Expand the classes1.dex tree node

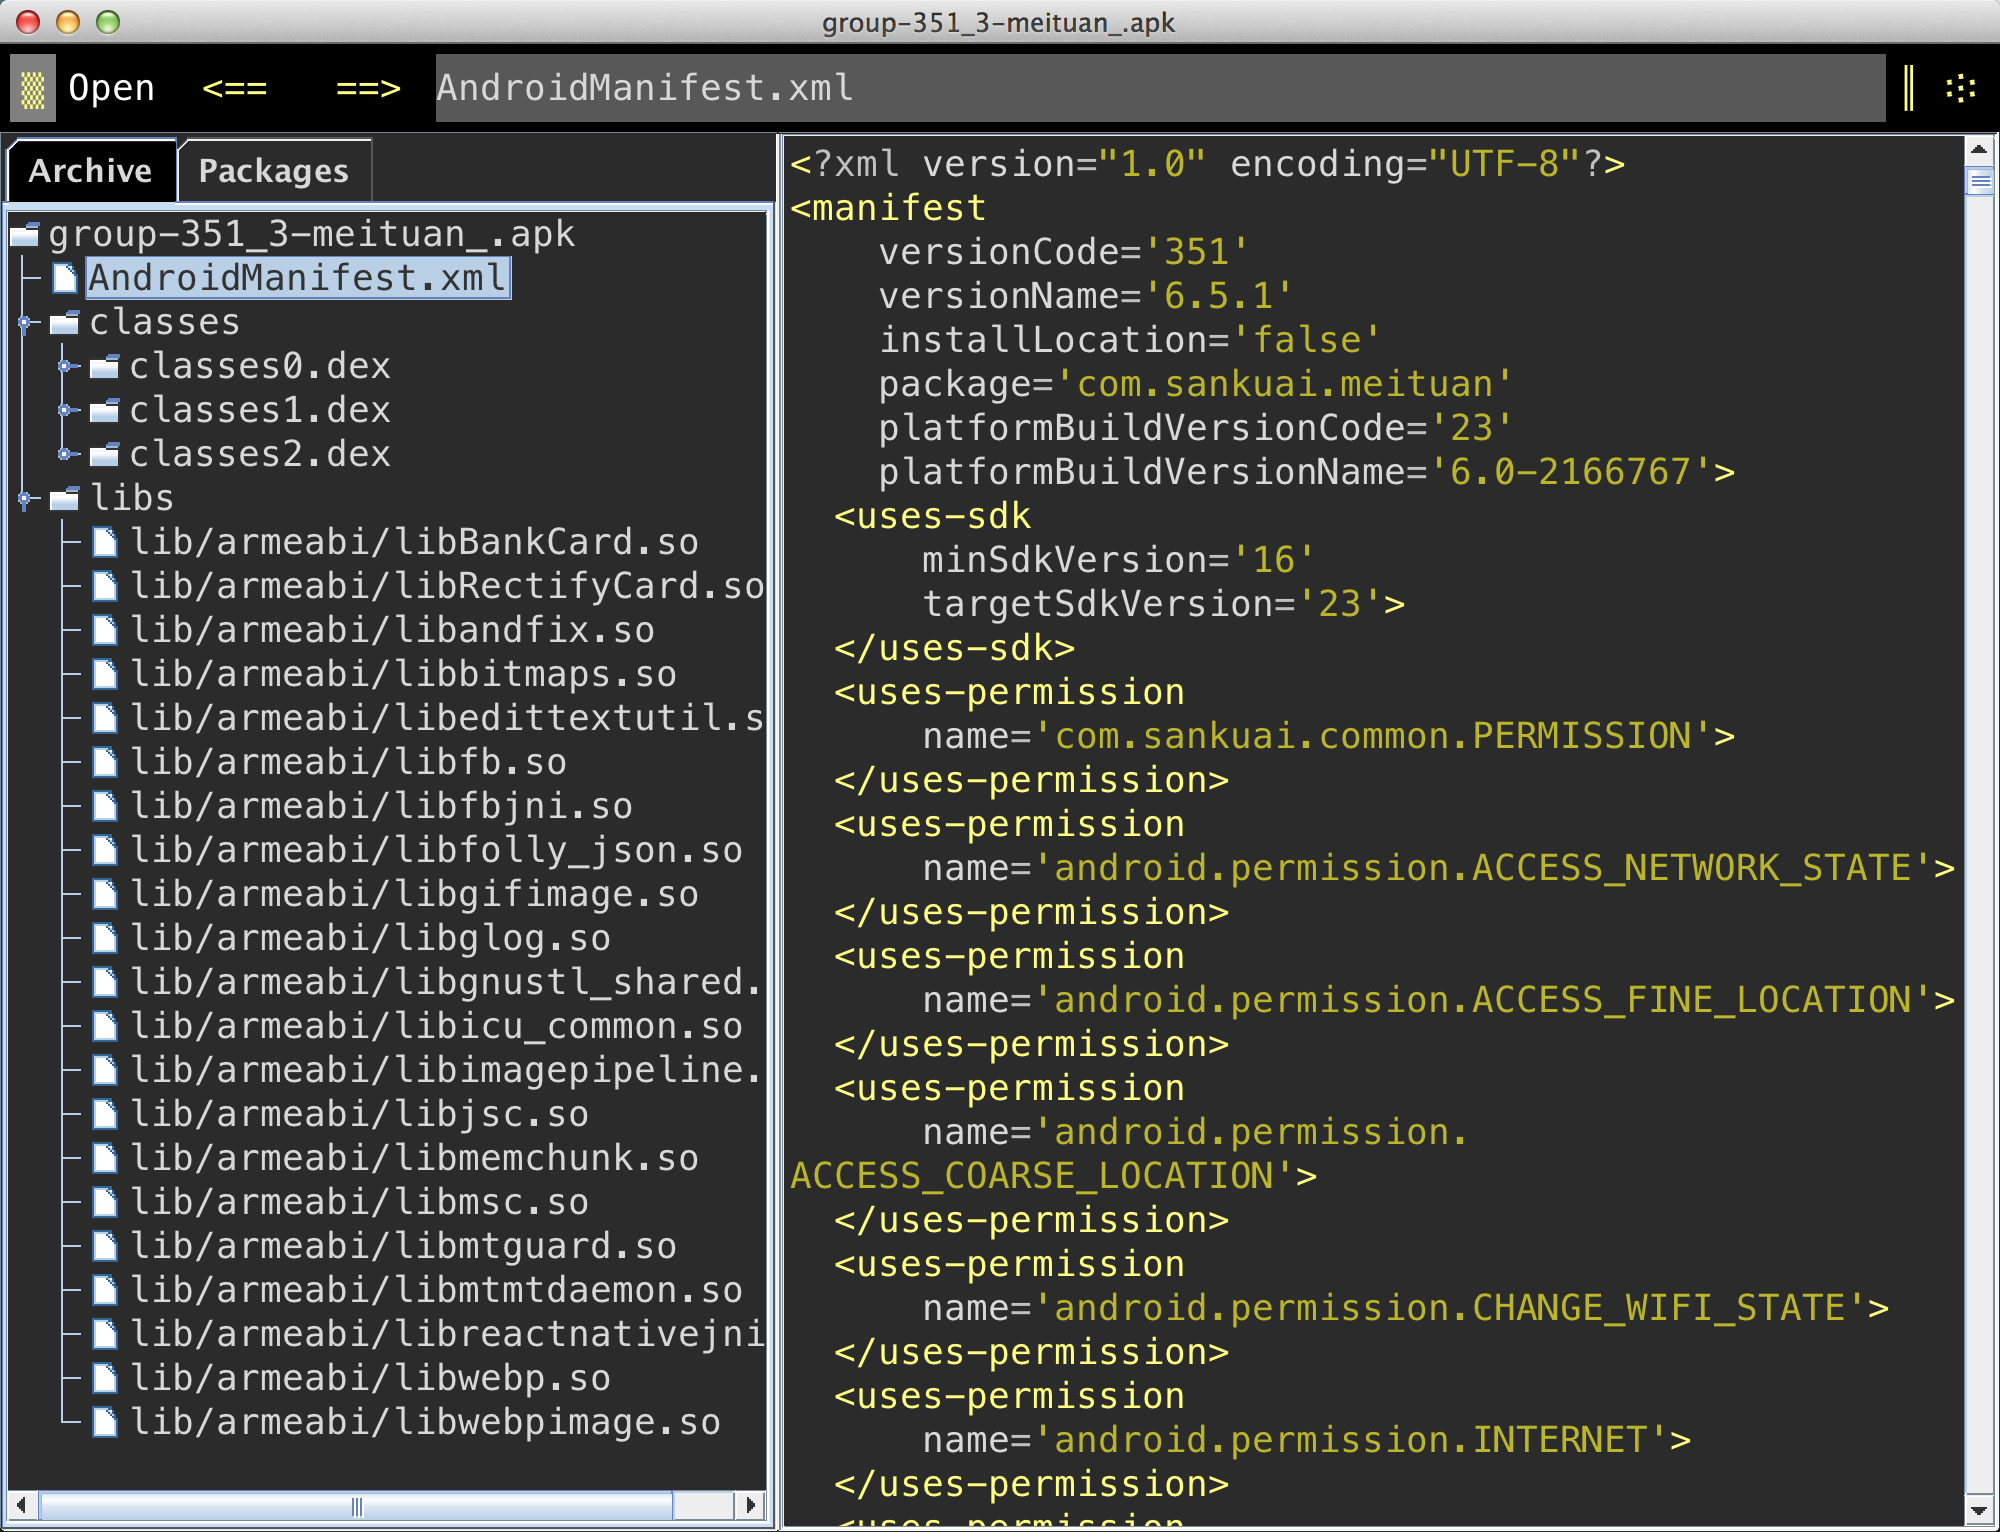65,410
